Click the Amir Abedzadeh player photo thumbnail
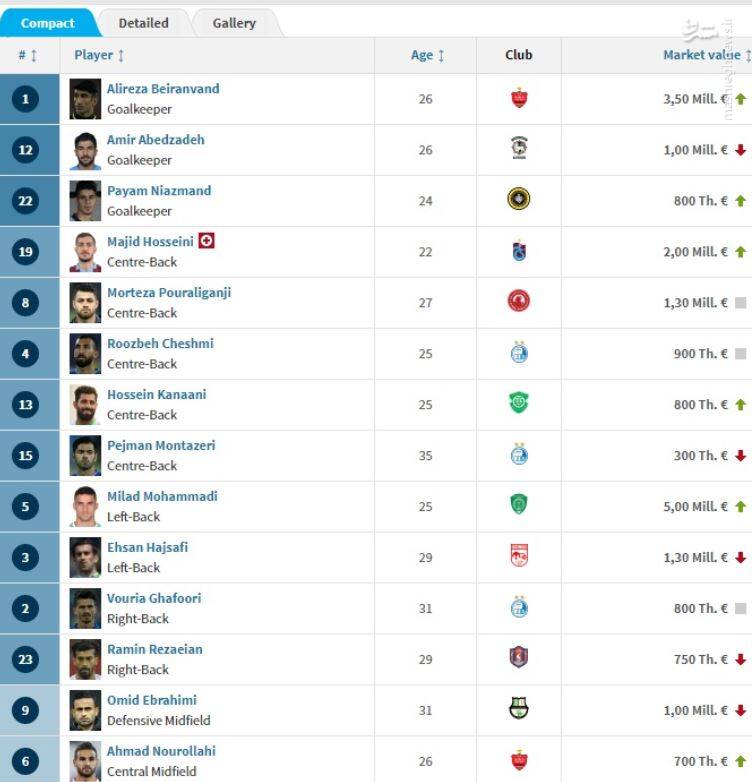 click(85, 150)
